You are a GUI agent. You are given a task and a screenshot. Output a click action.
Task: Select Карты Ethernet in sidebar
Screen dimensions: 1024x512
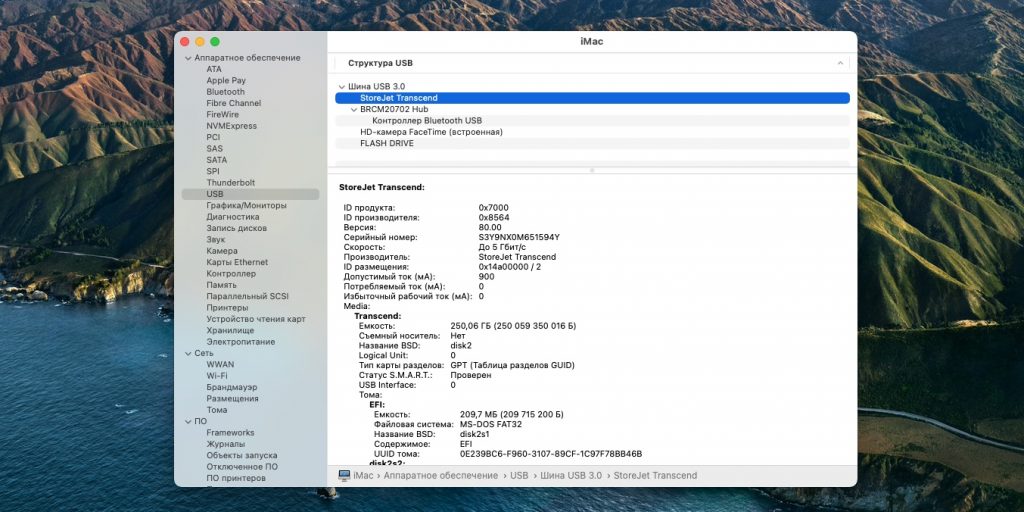click(x=237, y=263)
